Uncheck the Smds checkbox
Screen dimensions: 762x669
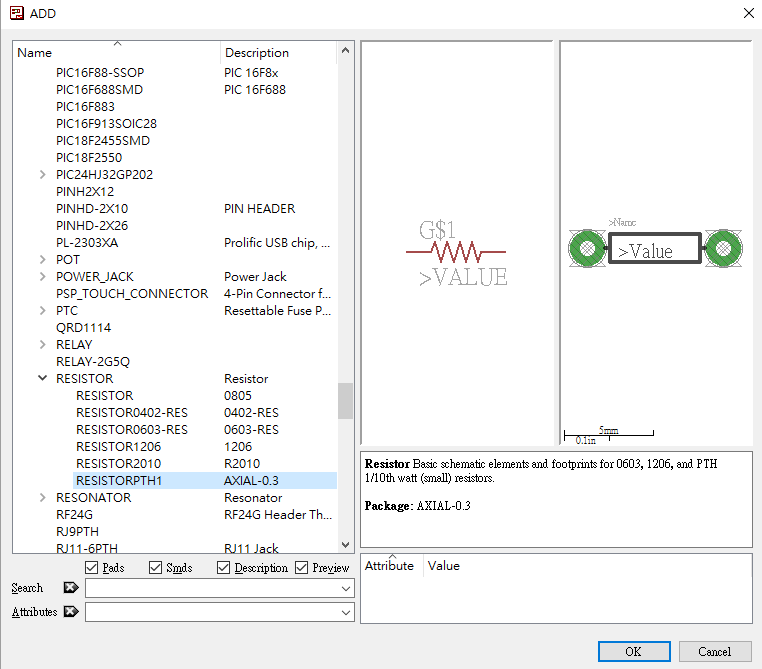(x=155, y=568)
